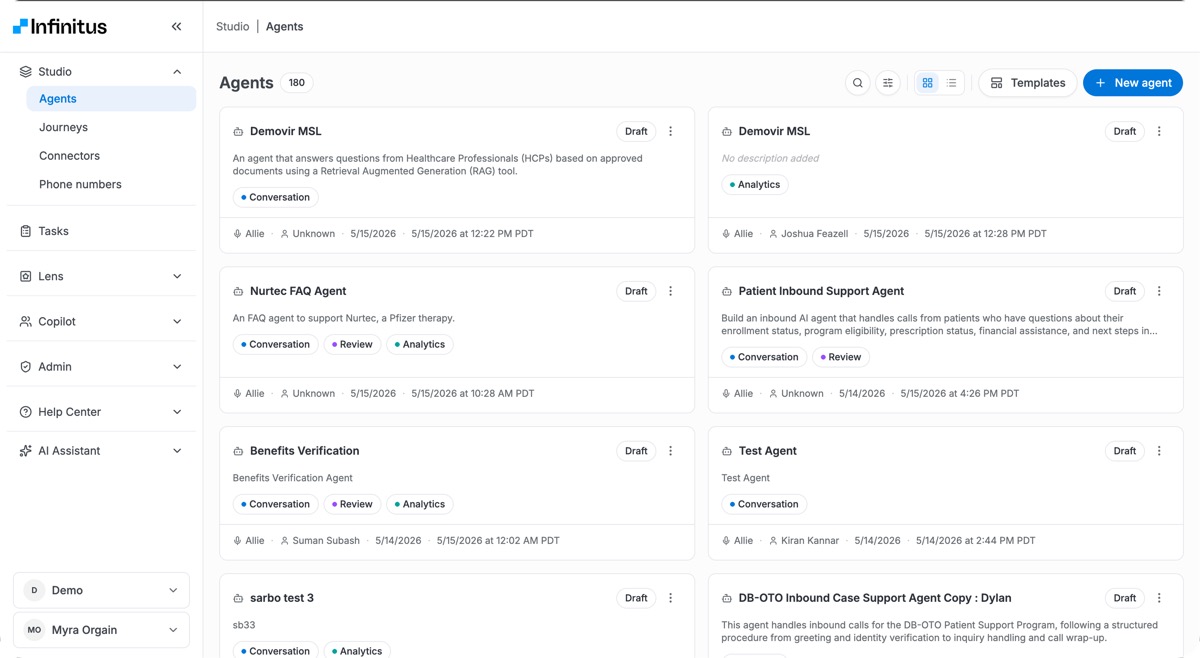Click Conversation tag on Test Agent
The height and width of the screenshot is (658, 1200).
tap(764, 504)
